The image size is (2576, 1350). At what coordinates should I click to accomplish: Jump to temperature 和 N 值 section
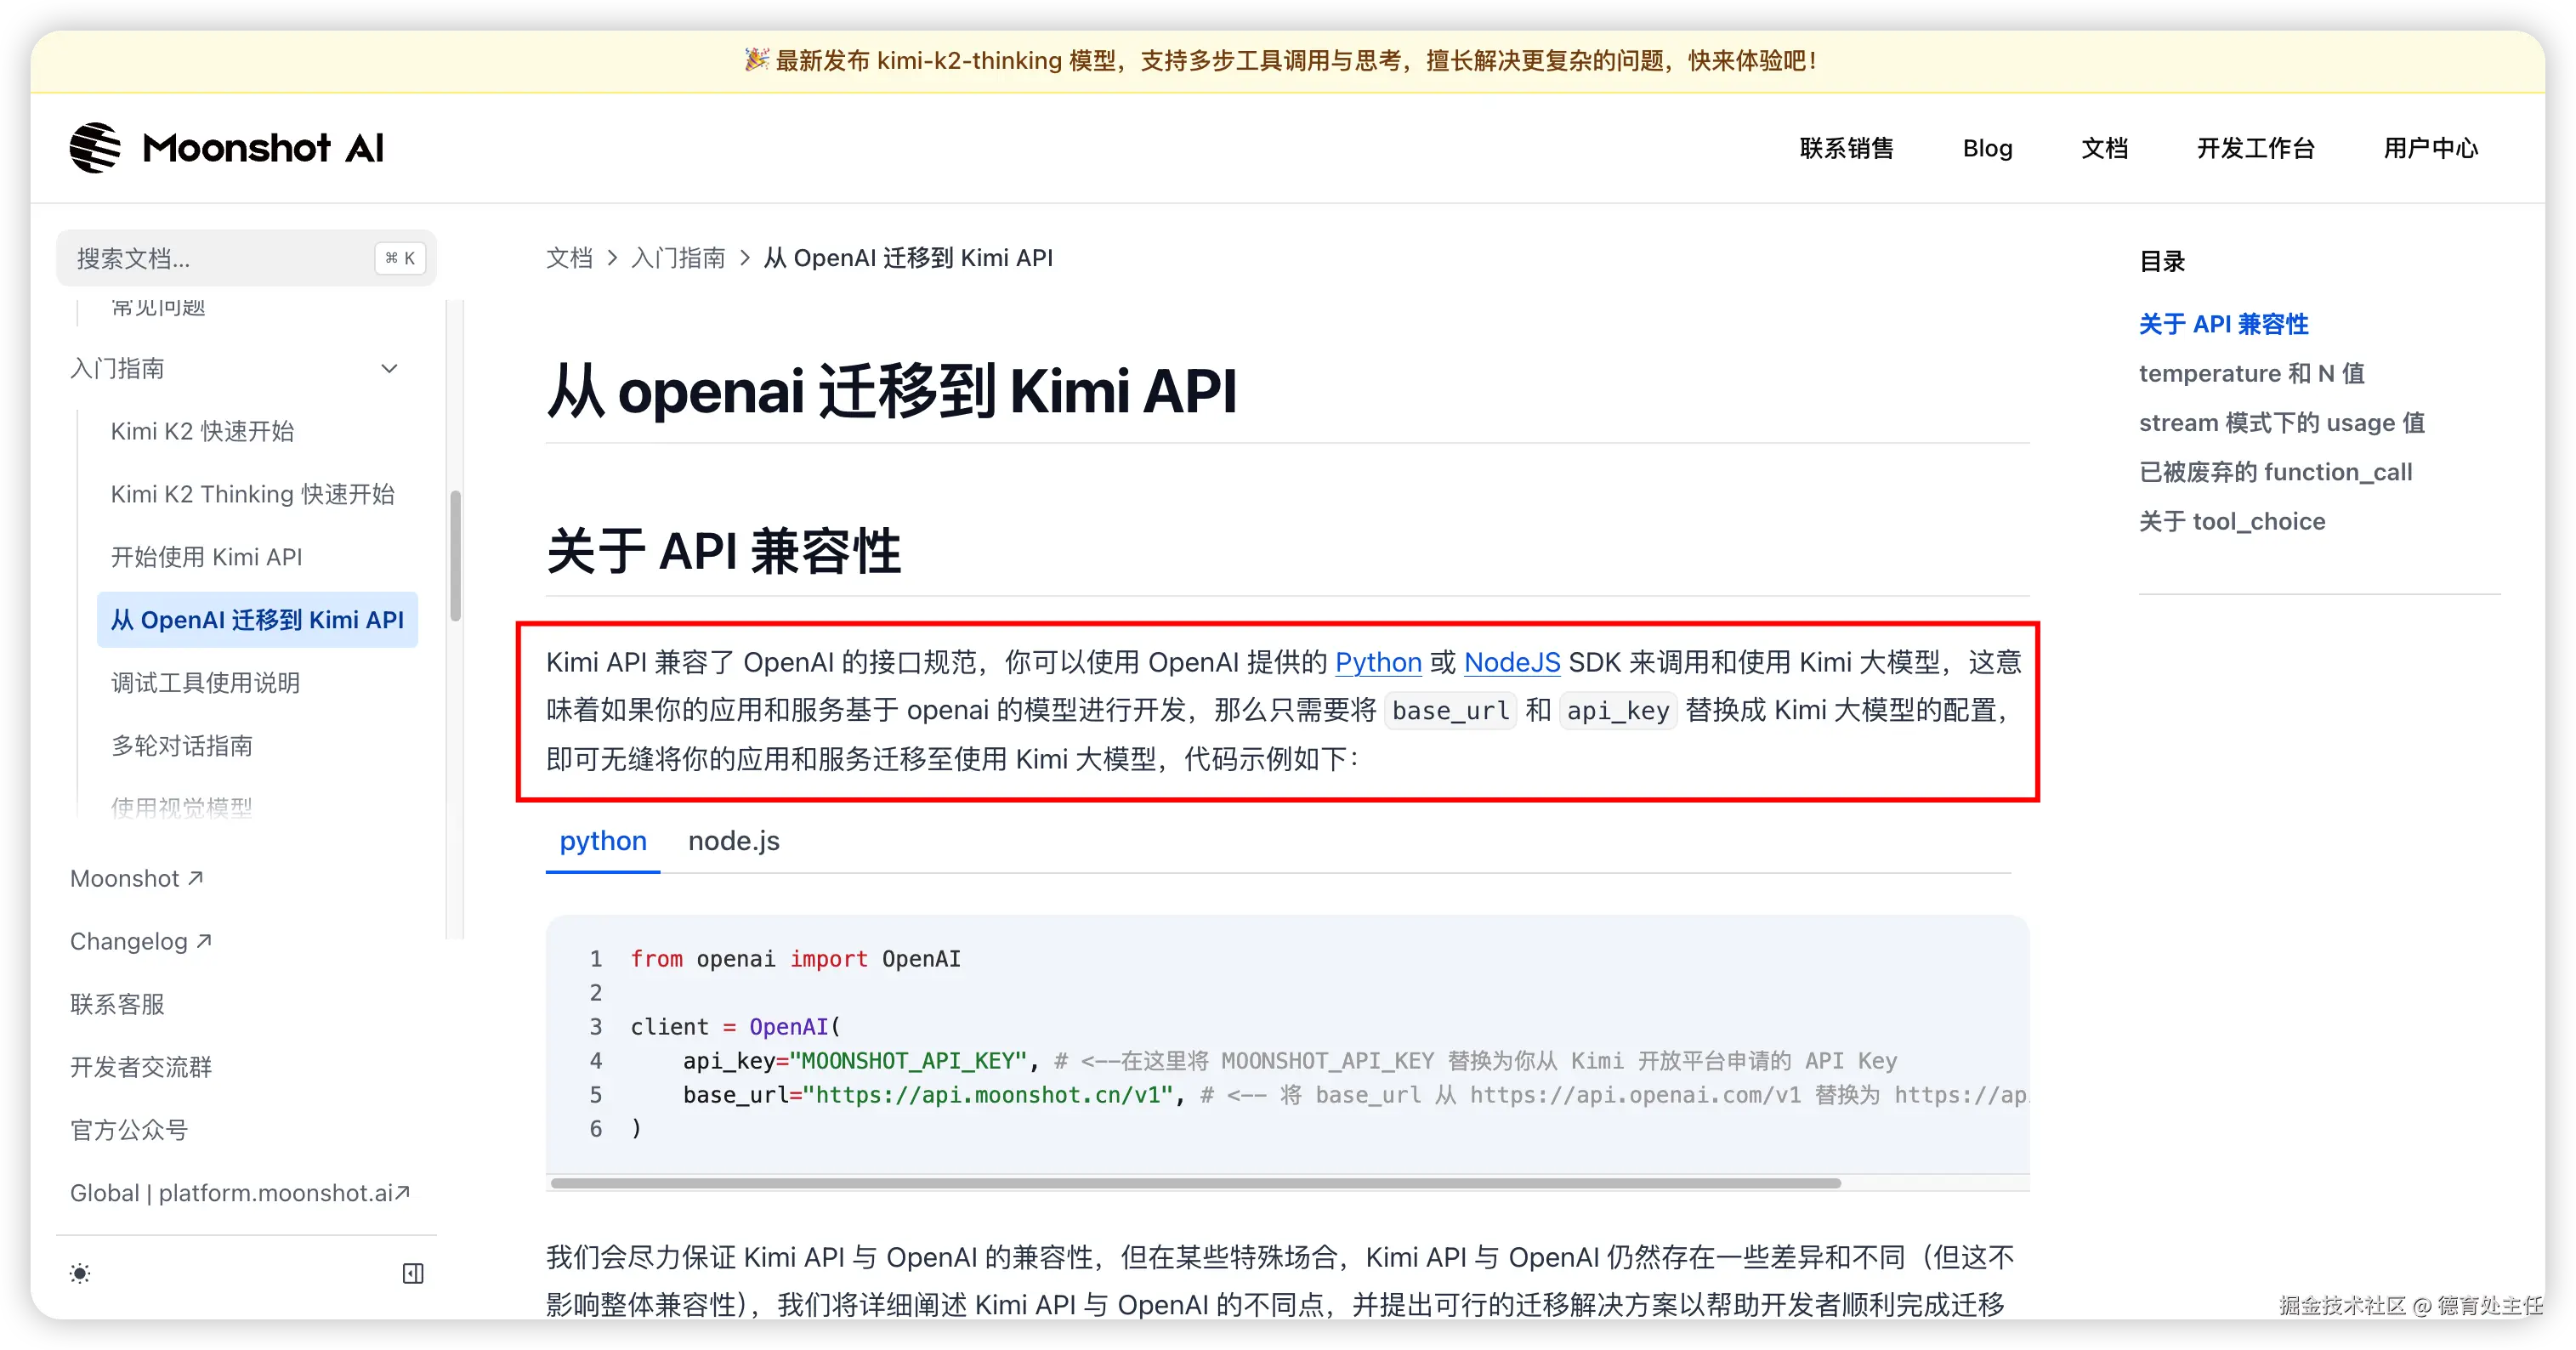pos(2251,373)
